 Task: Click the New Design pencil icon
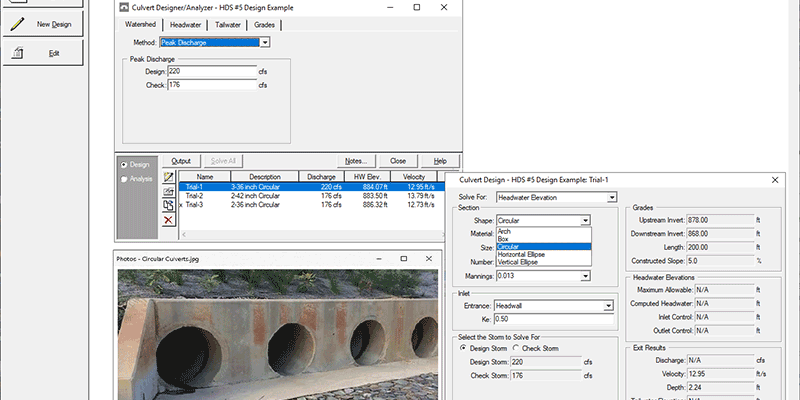click(x=18, y=23)
